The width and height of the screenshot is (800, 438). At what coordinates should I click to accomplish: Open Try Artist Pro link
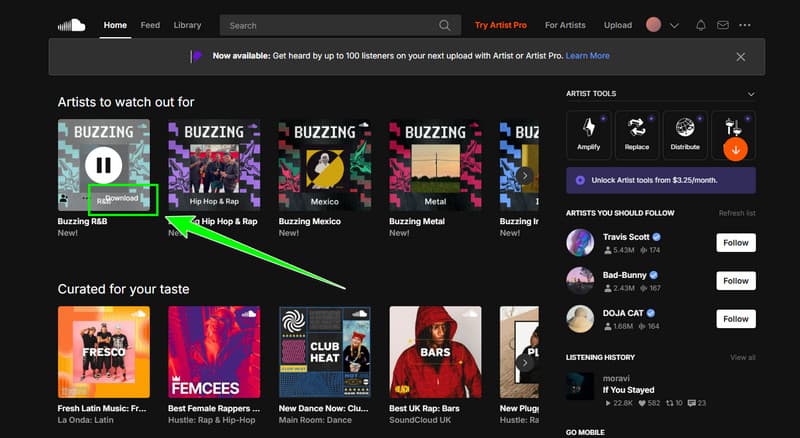[501, 25]
